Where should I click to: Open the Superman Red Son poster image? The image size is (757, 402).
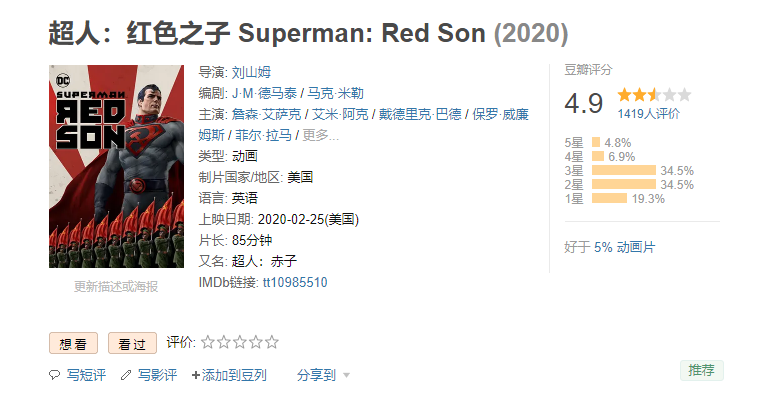(x=116, y=166)
